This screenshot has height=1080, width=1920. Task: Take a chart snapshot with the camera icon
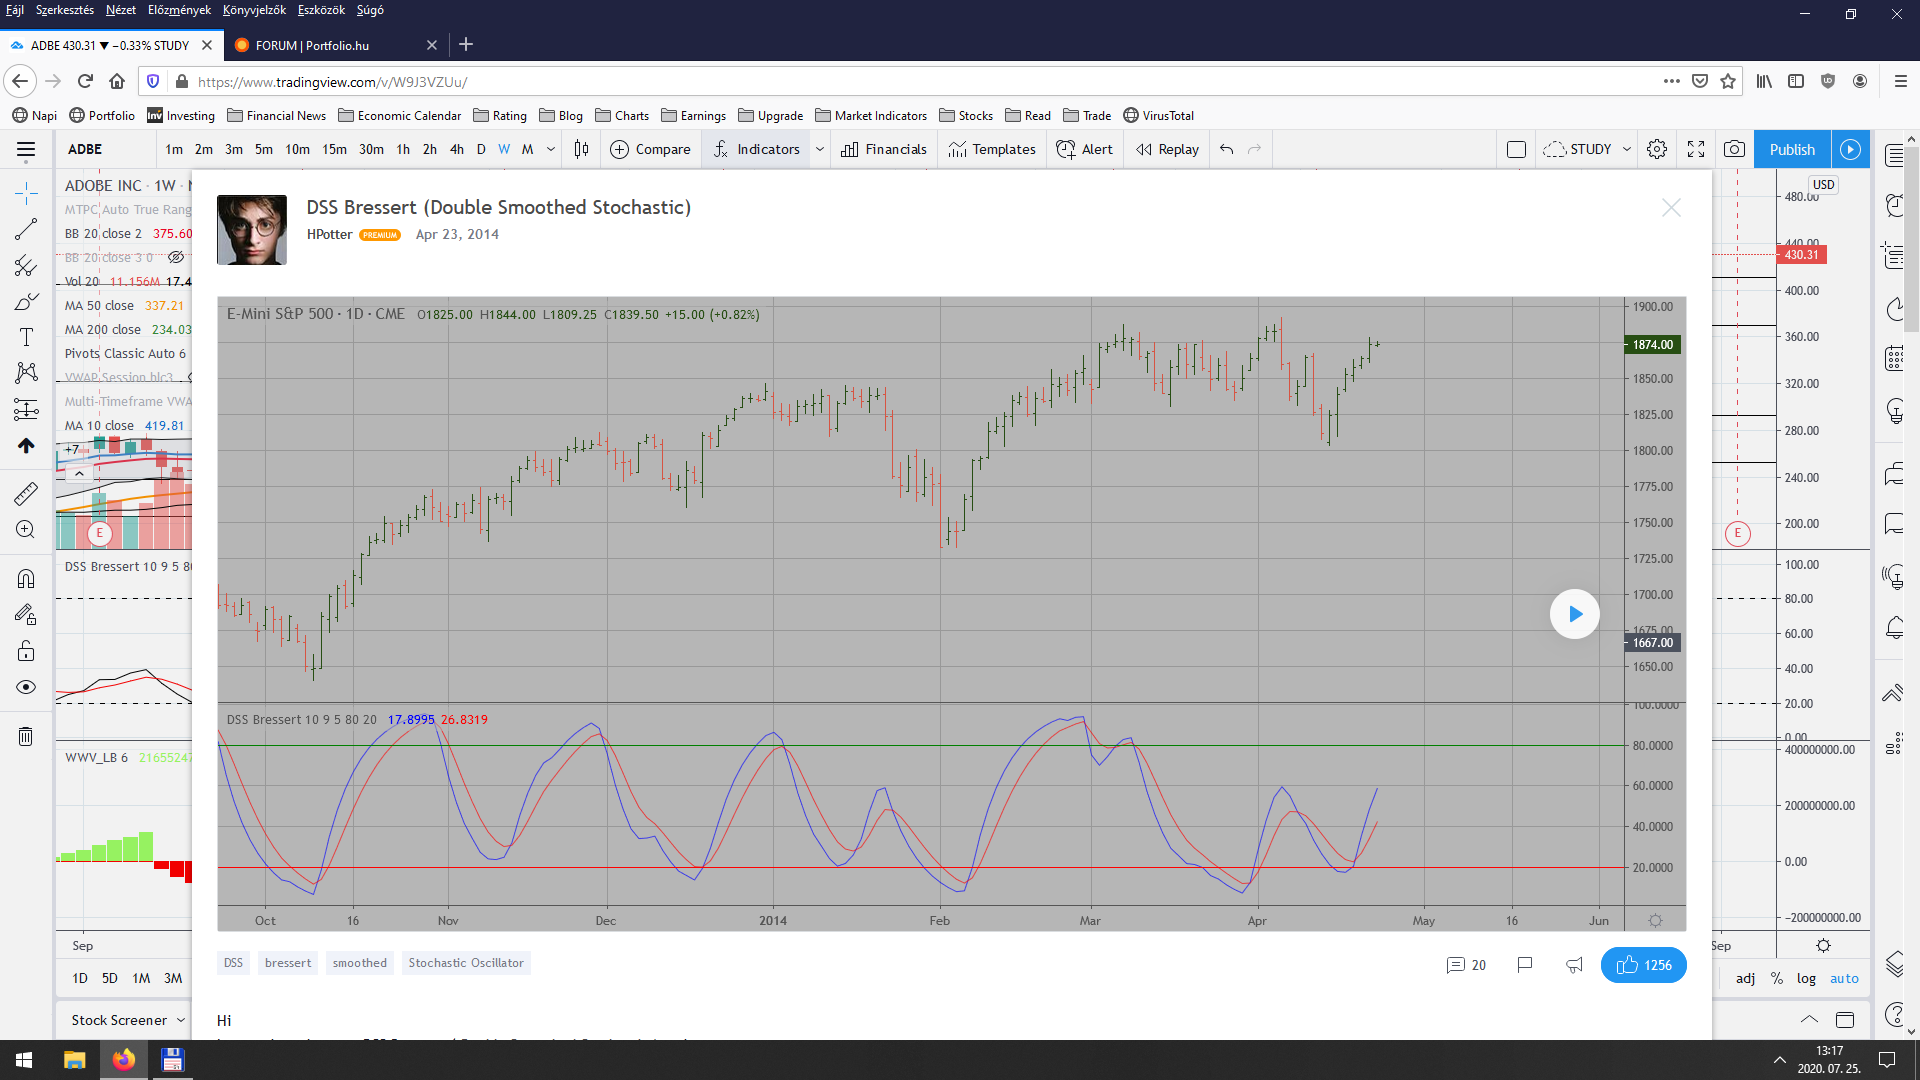[x=1734, y=149]
